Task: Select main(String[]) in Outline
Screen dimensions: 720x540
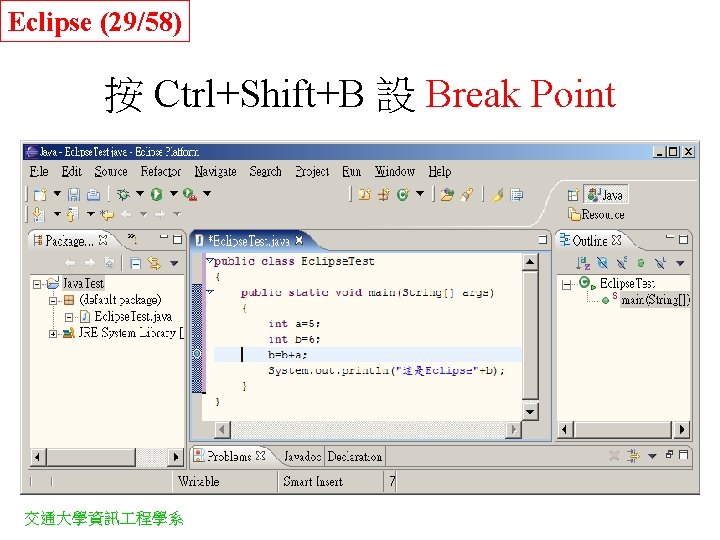Action: click(x=655, y=300)
